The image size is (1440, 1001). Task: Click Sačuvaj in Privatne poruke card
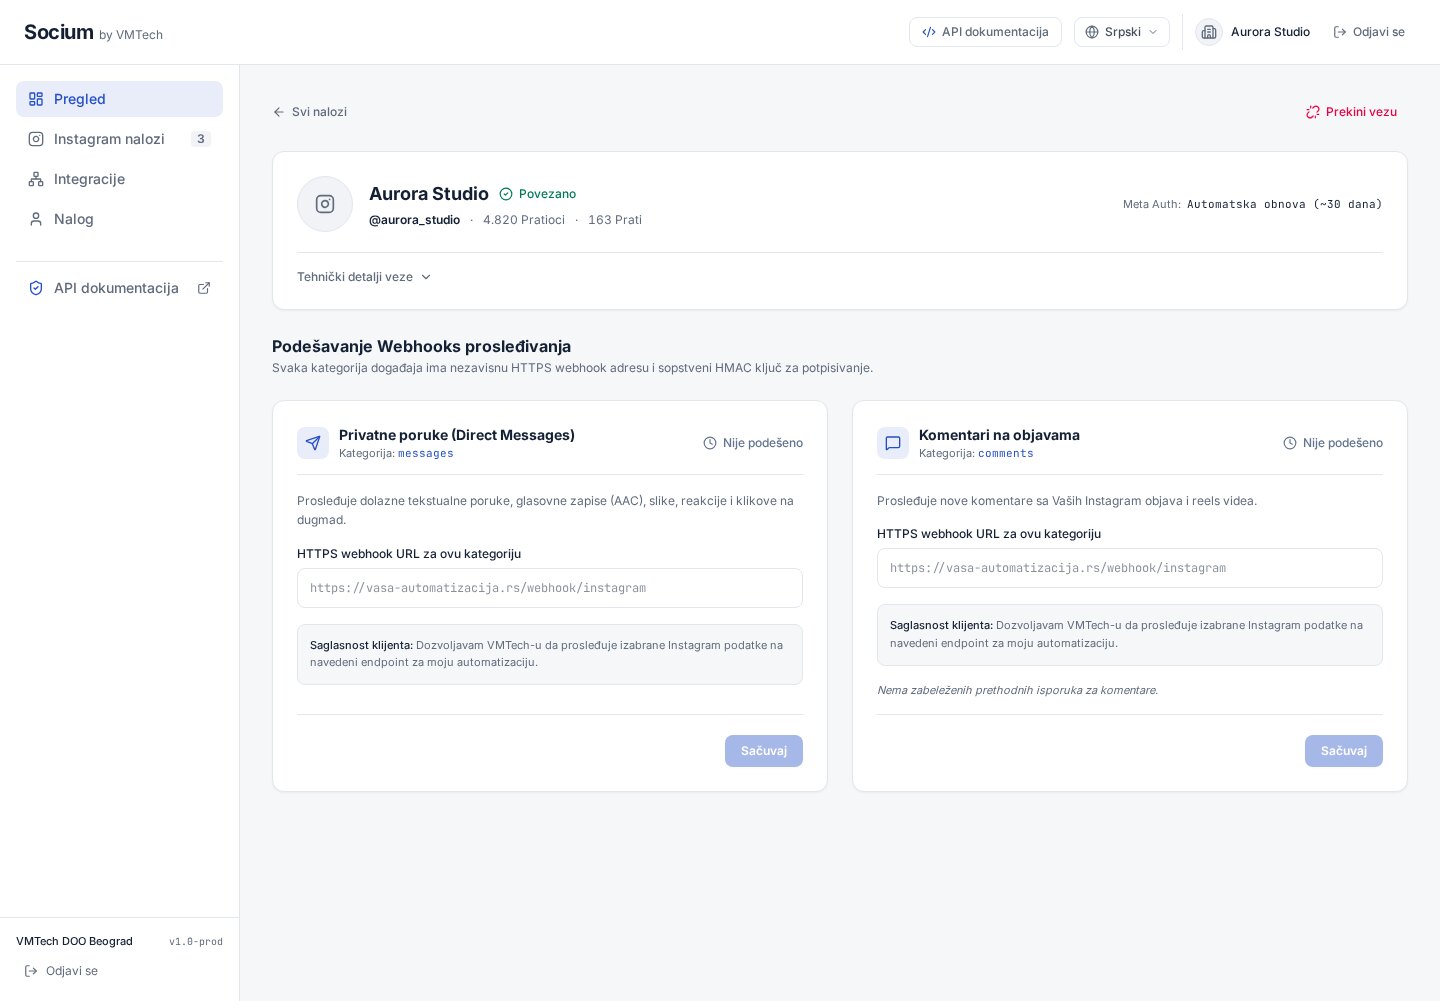(x=764, y=751)
